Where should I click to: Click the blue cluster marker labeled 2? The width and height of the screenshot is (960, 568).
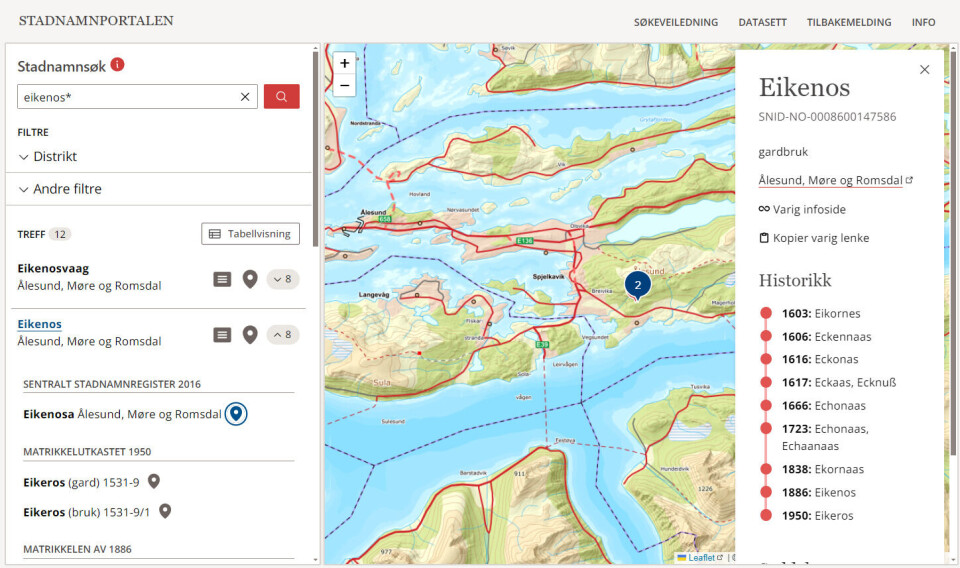[637, 285]
